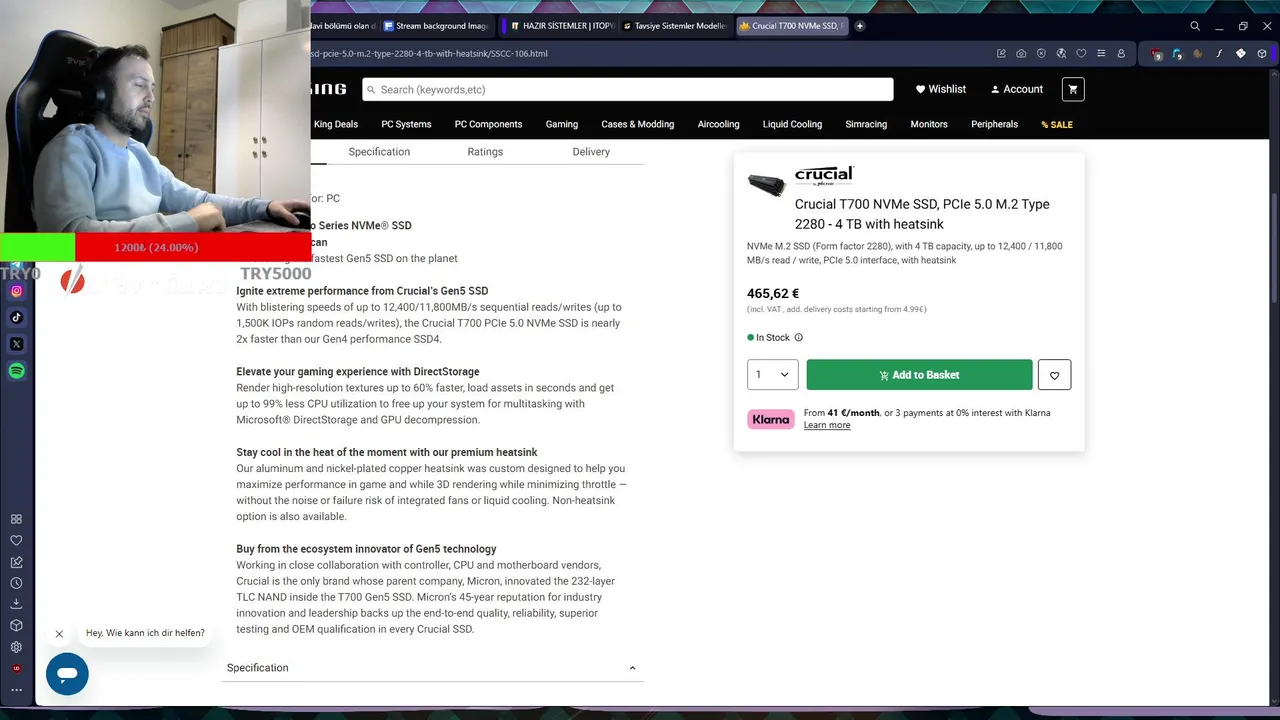Image resolution: width=1280 pixels, height=720 pixels.
Task: Open the three-dots more menu in sidebar
Action: tap(16, 689)
